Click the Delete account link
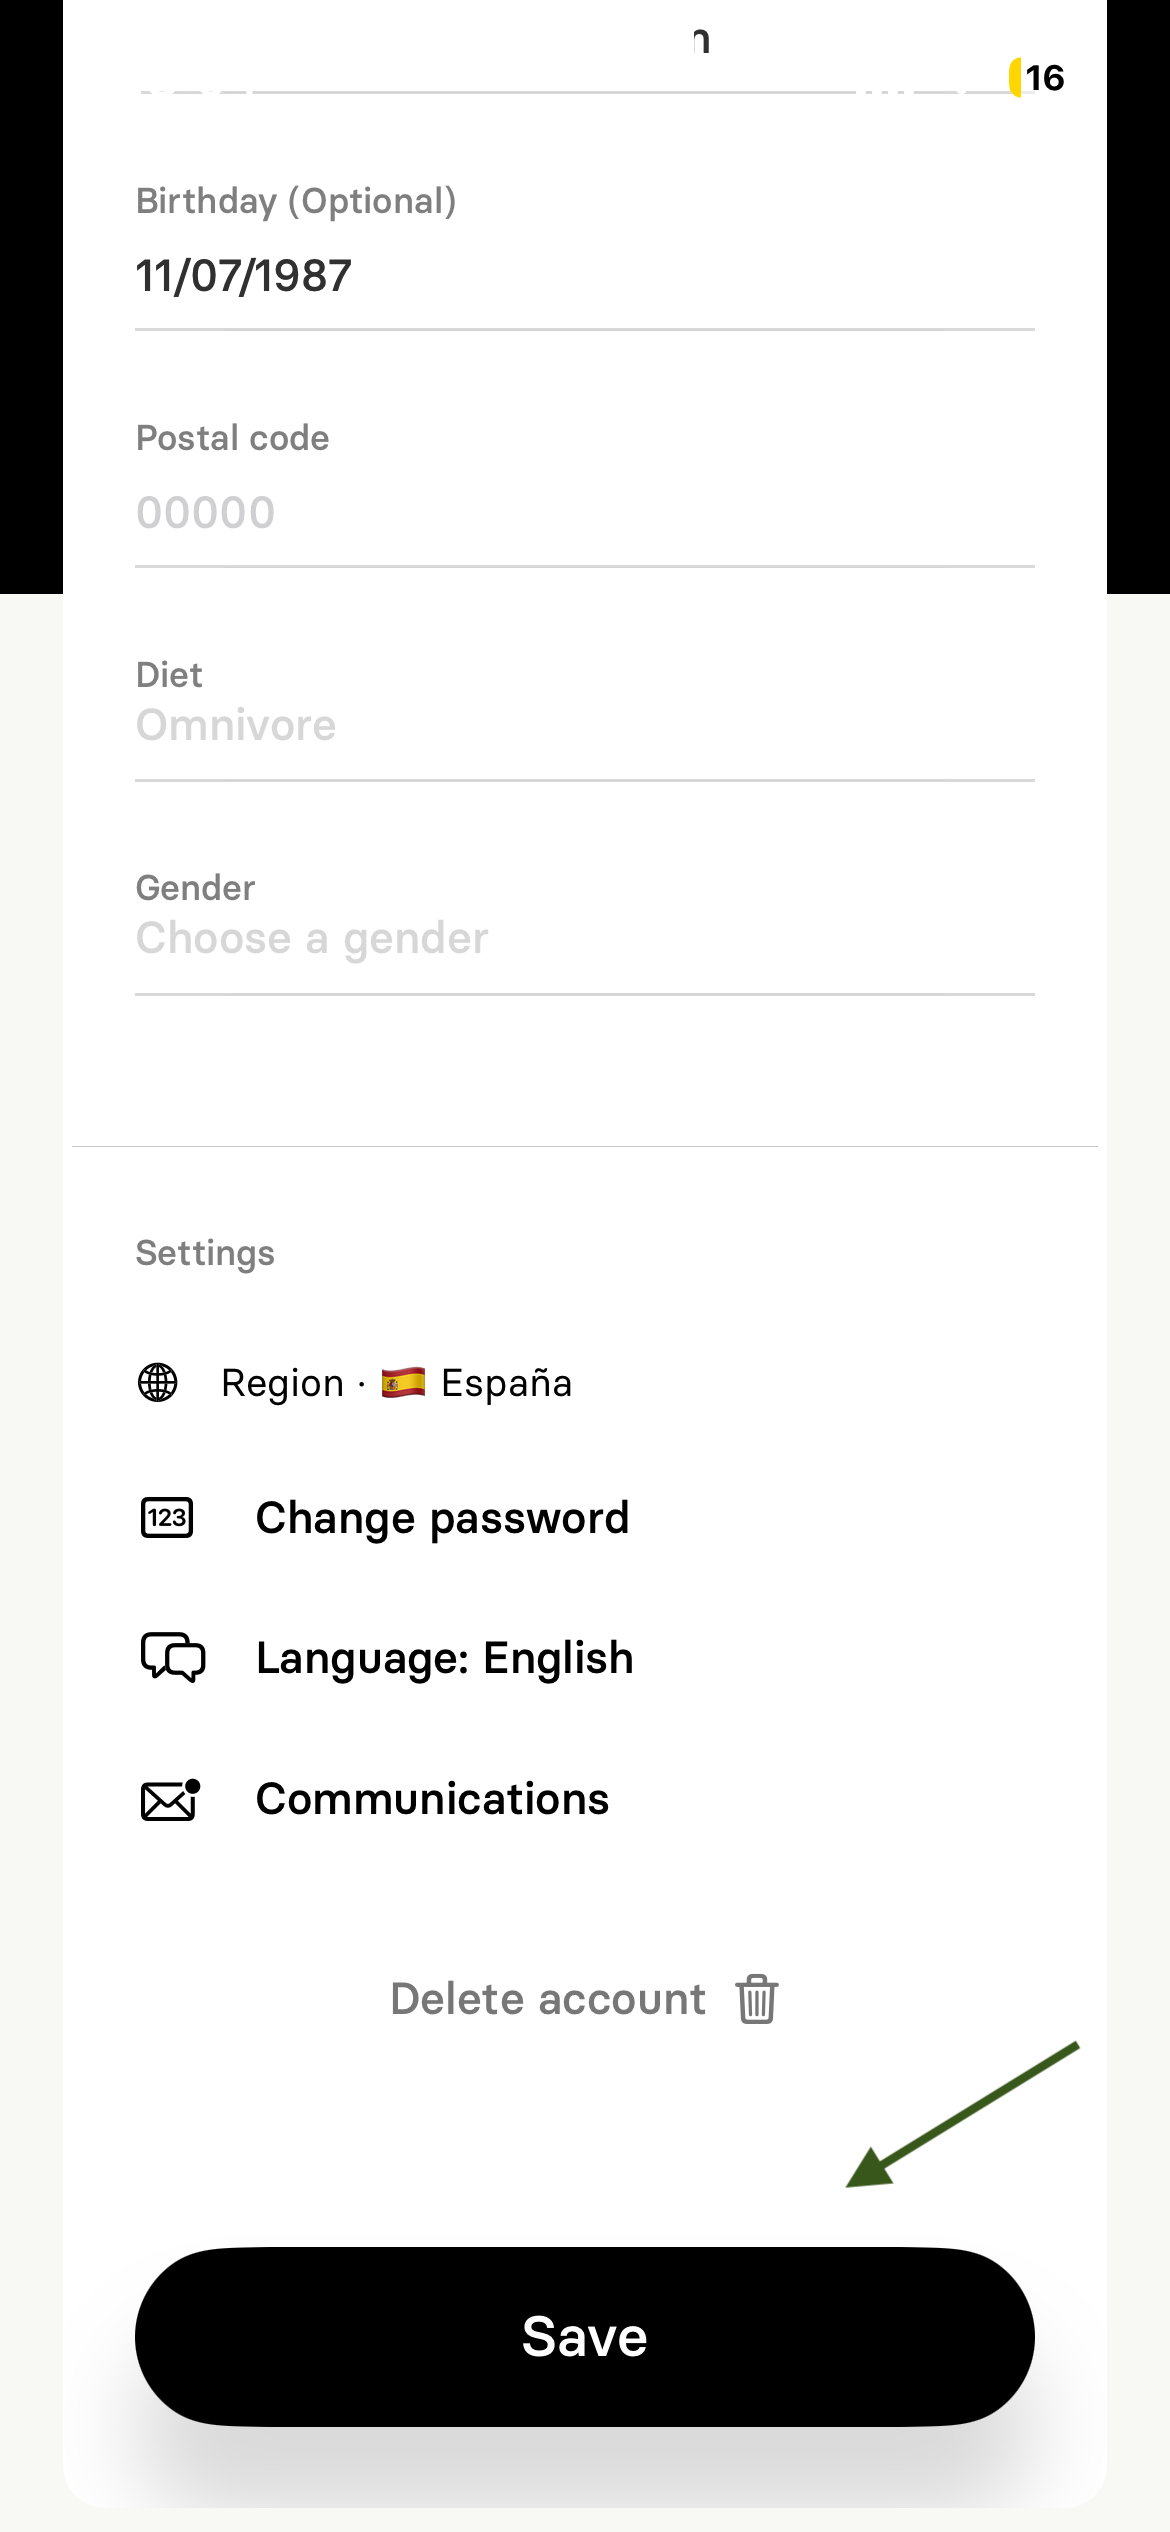 point(548,1999)
